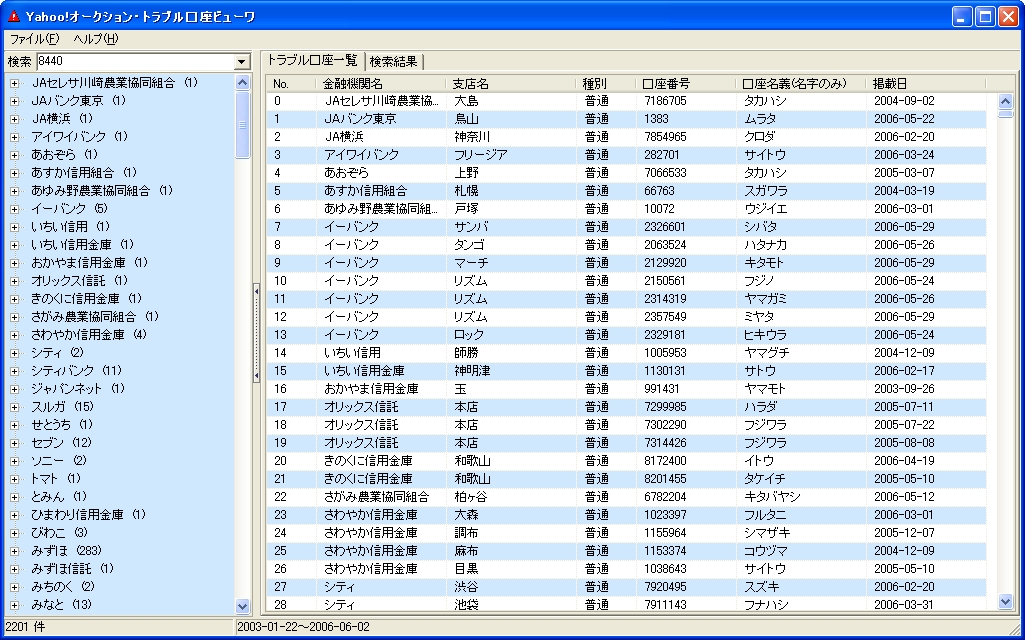Click the ロック branch cell
The height and width of the screenshot is (640, 1025).
469,335
